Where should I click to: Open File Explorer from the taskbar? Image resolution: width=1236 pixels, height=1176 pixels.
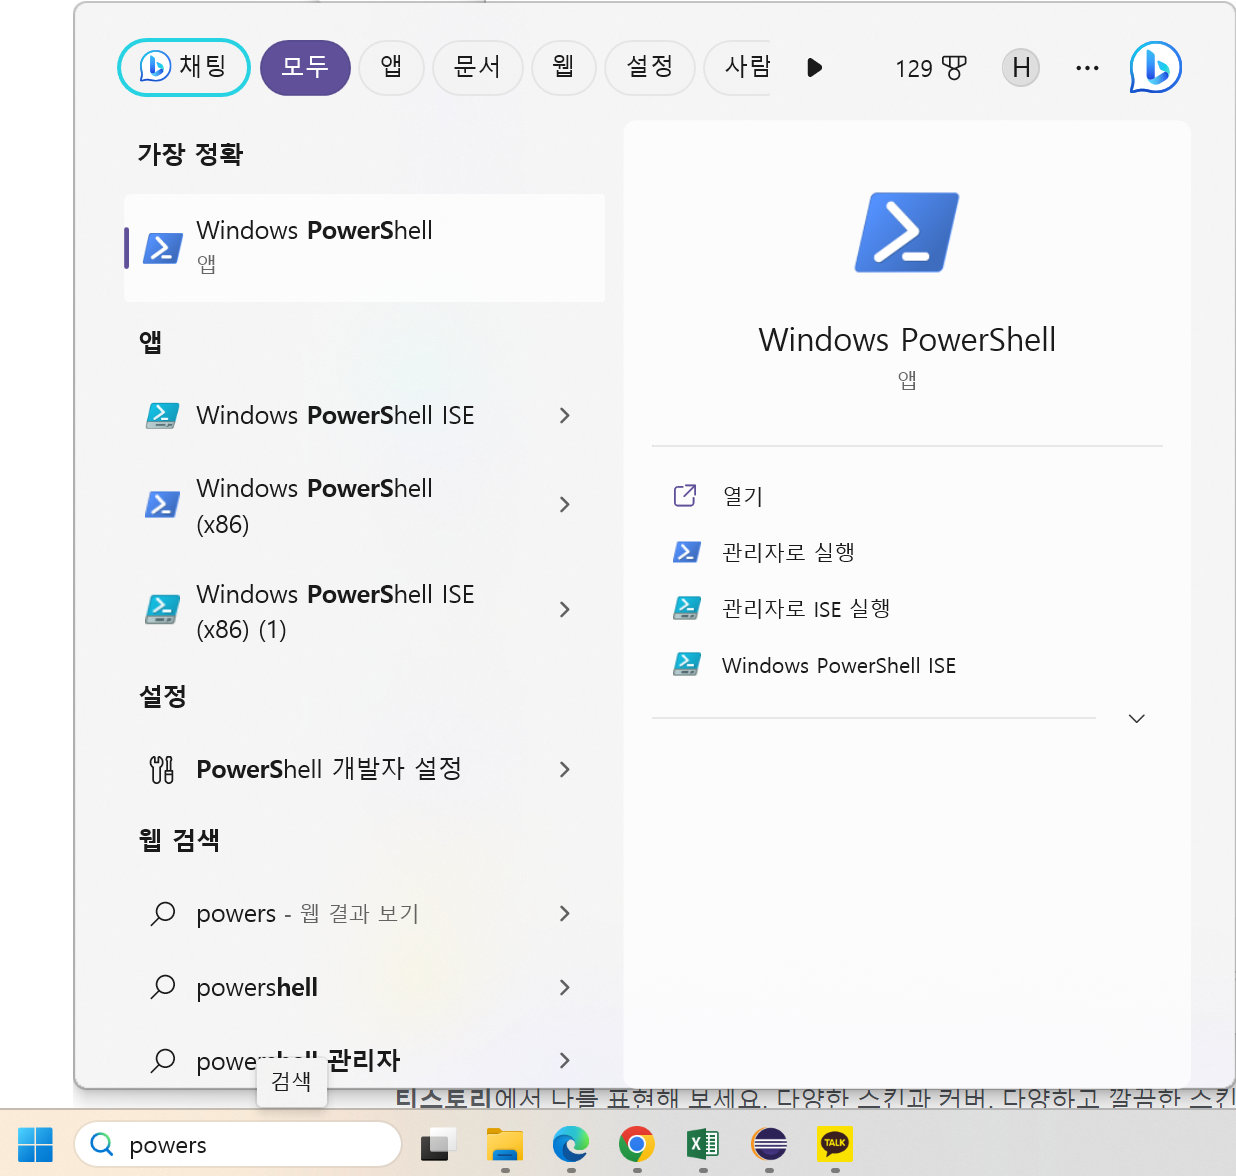505,1144
